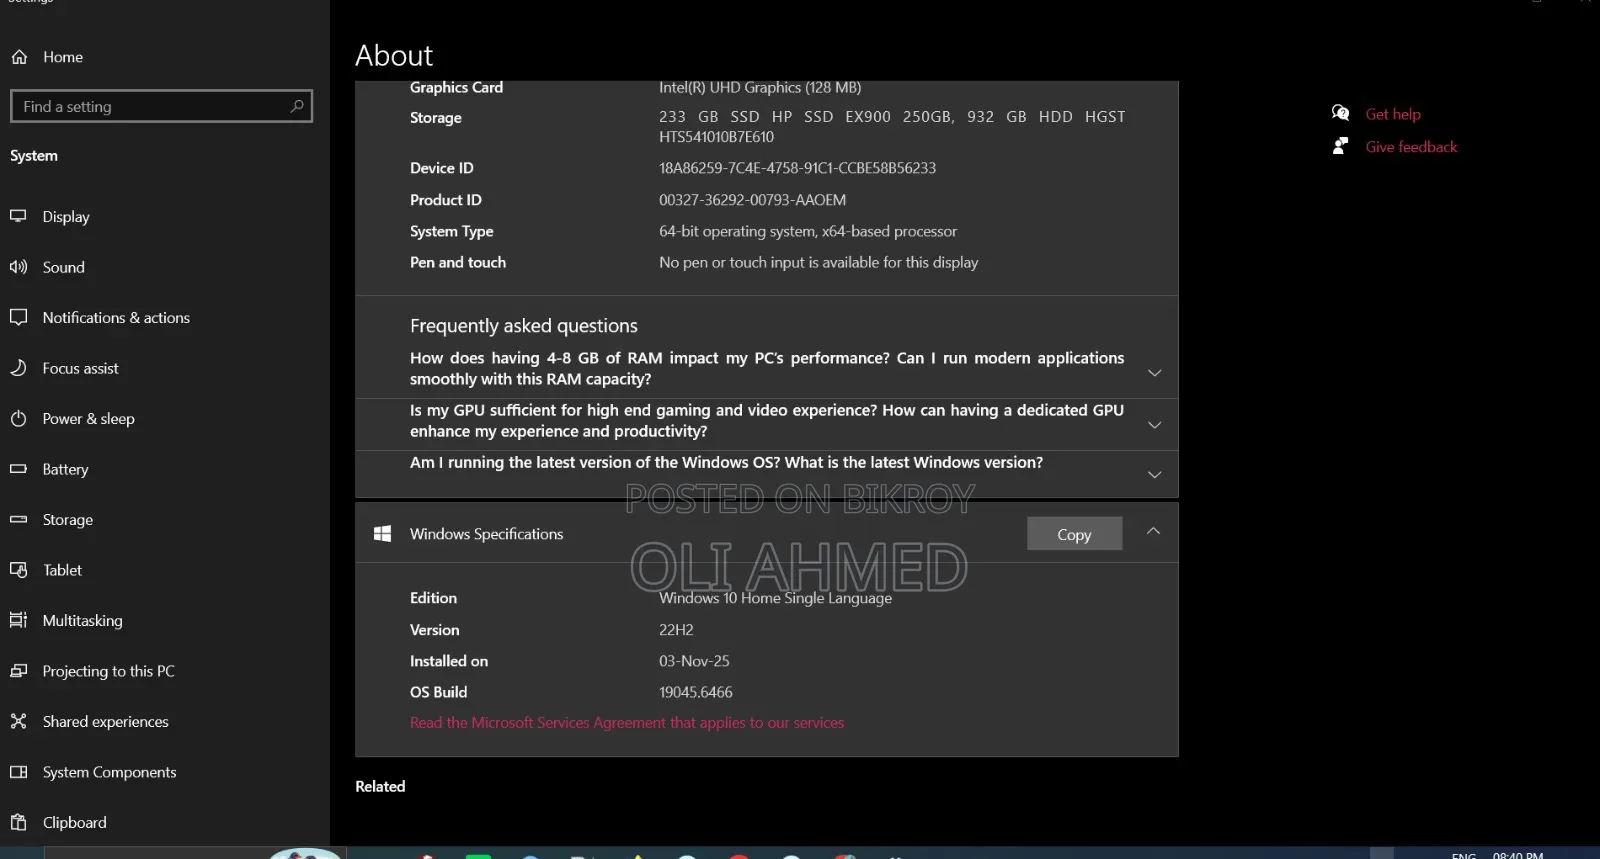This screenshot has width=1600, height=859.
Task: Click the Storage drives value text
Action: tap(892, 127)
